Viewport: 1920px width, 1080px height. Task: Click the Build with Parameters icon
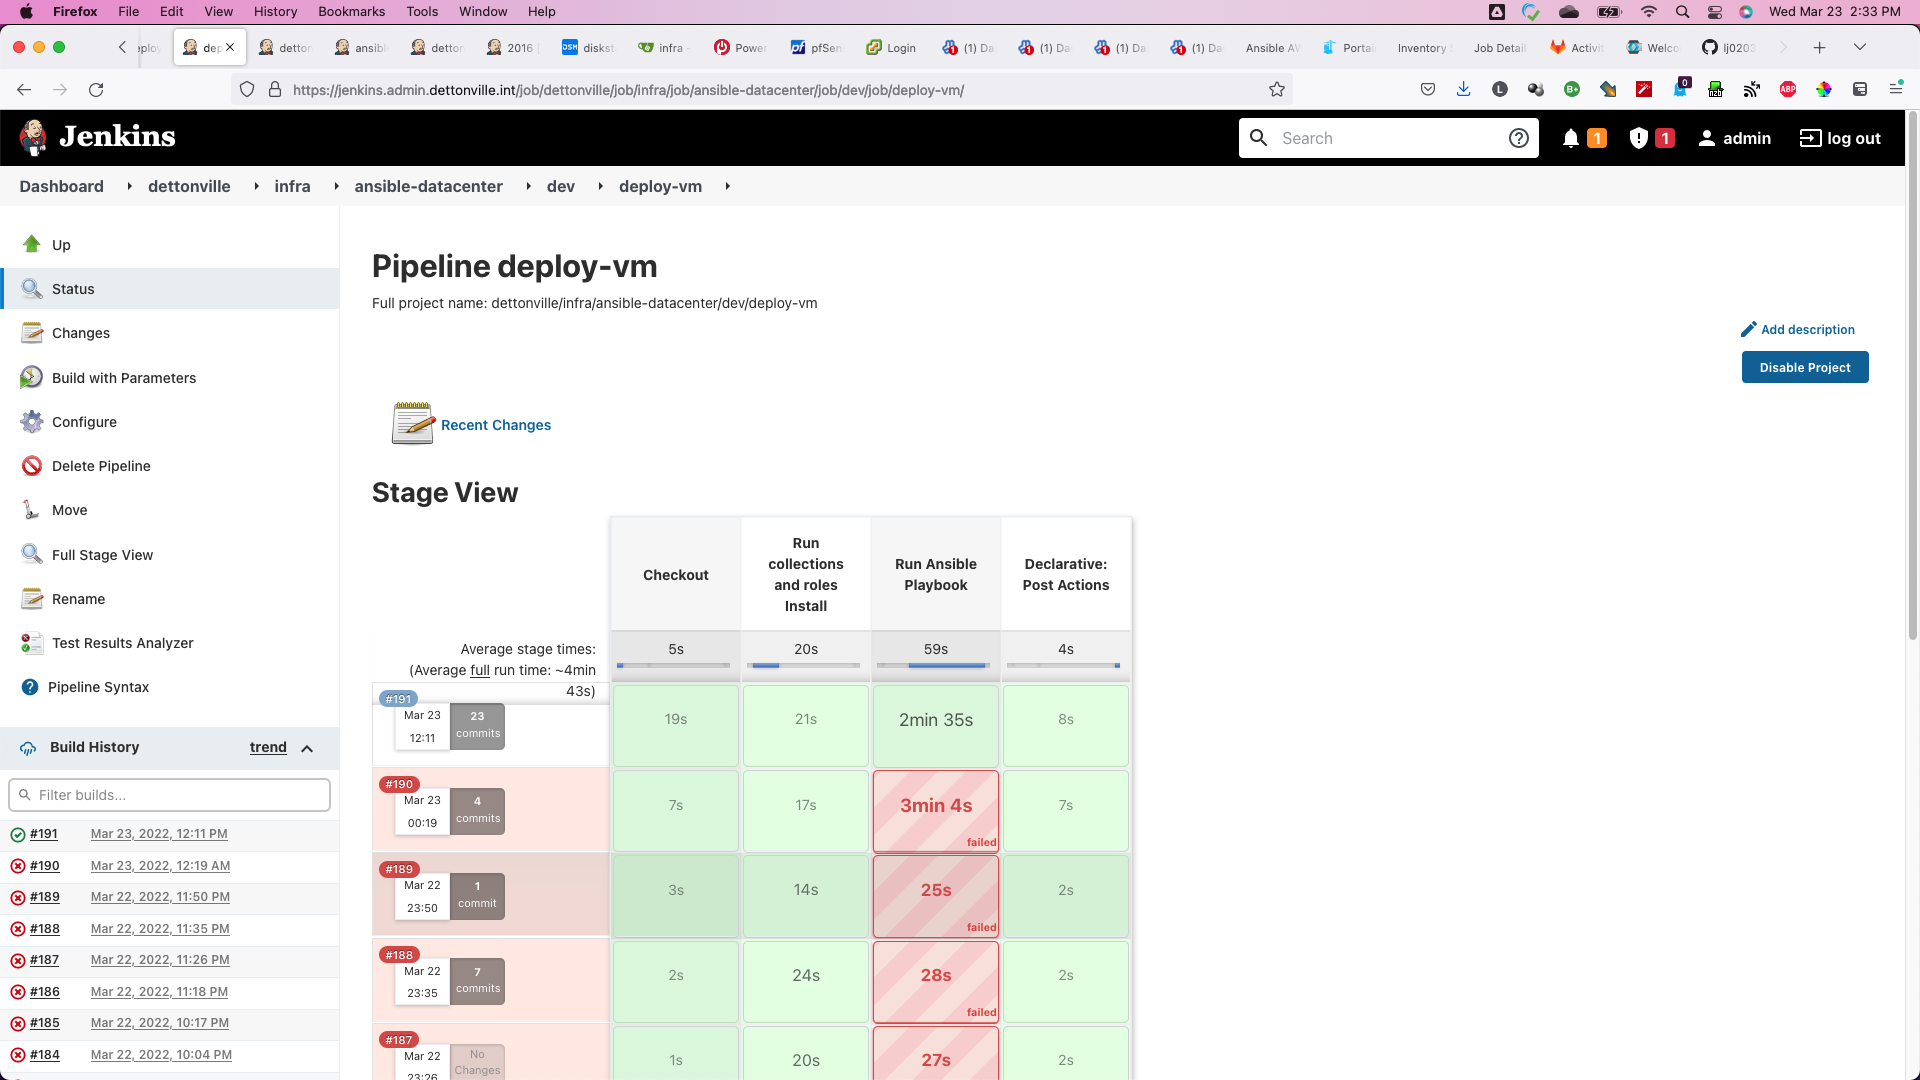pos(32,377)
